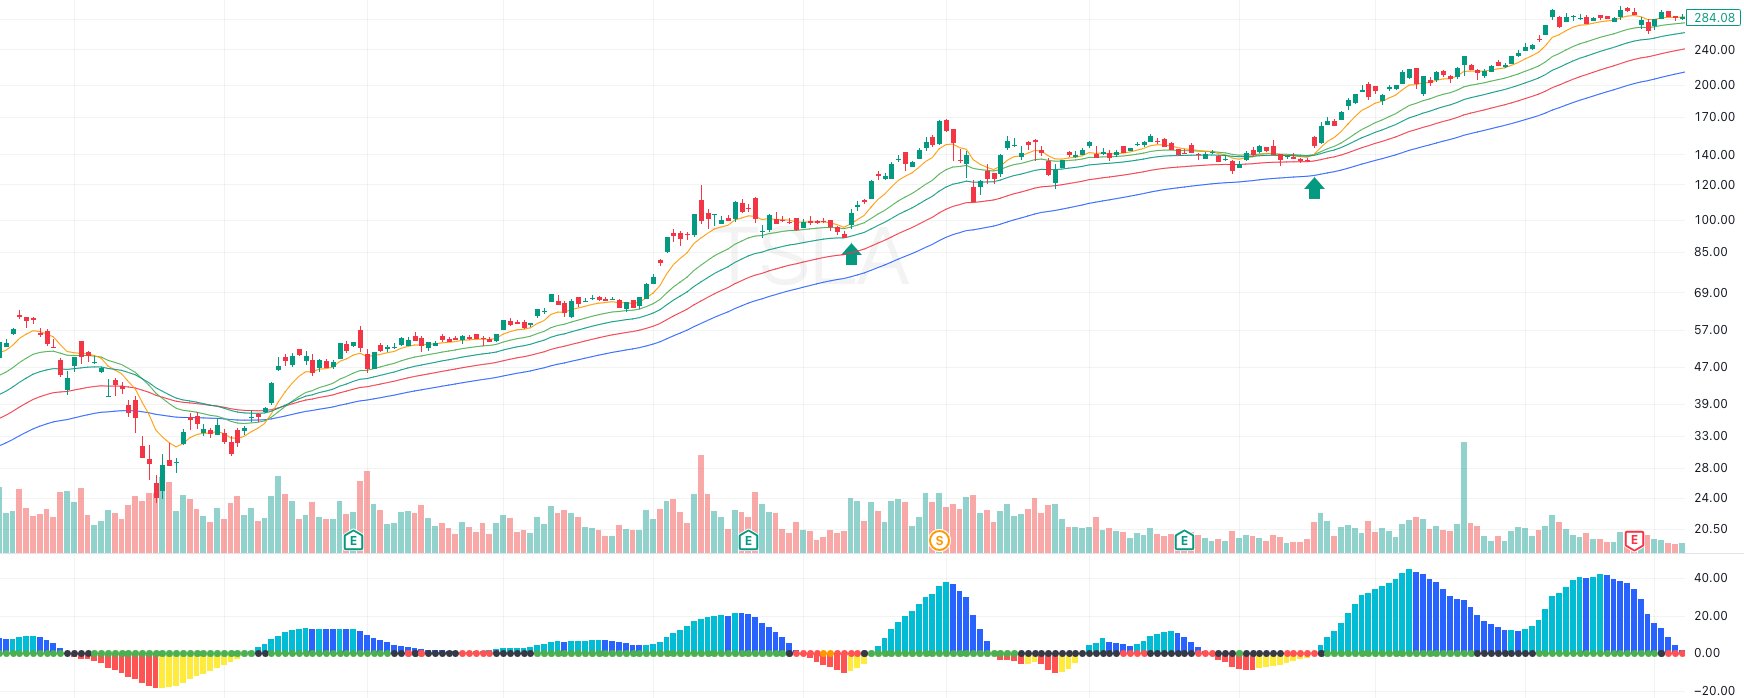Click the 240.00 price scale label
This screenshot has height=698, width=1744.
[1714, 50]
